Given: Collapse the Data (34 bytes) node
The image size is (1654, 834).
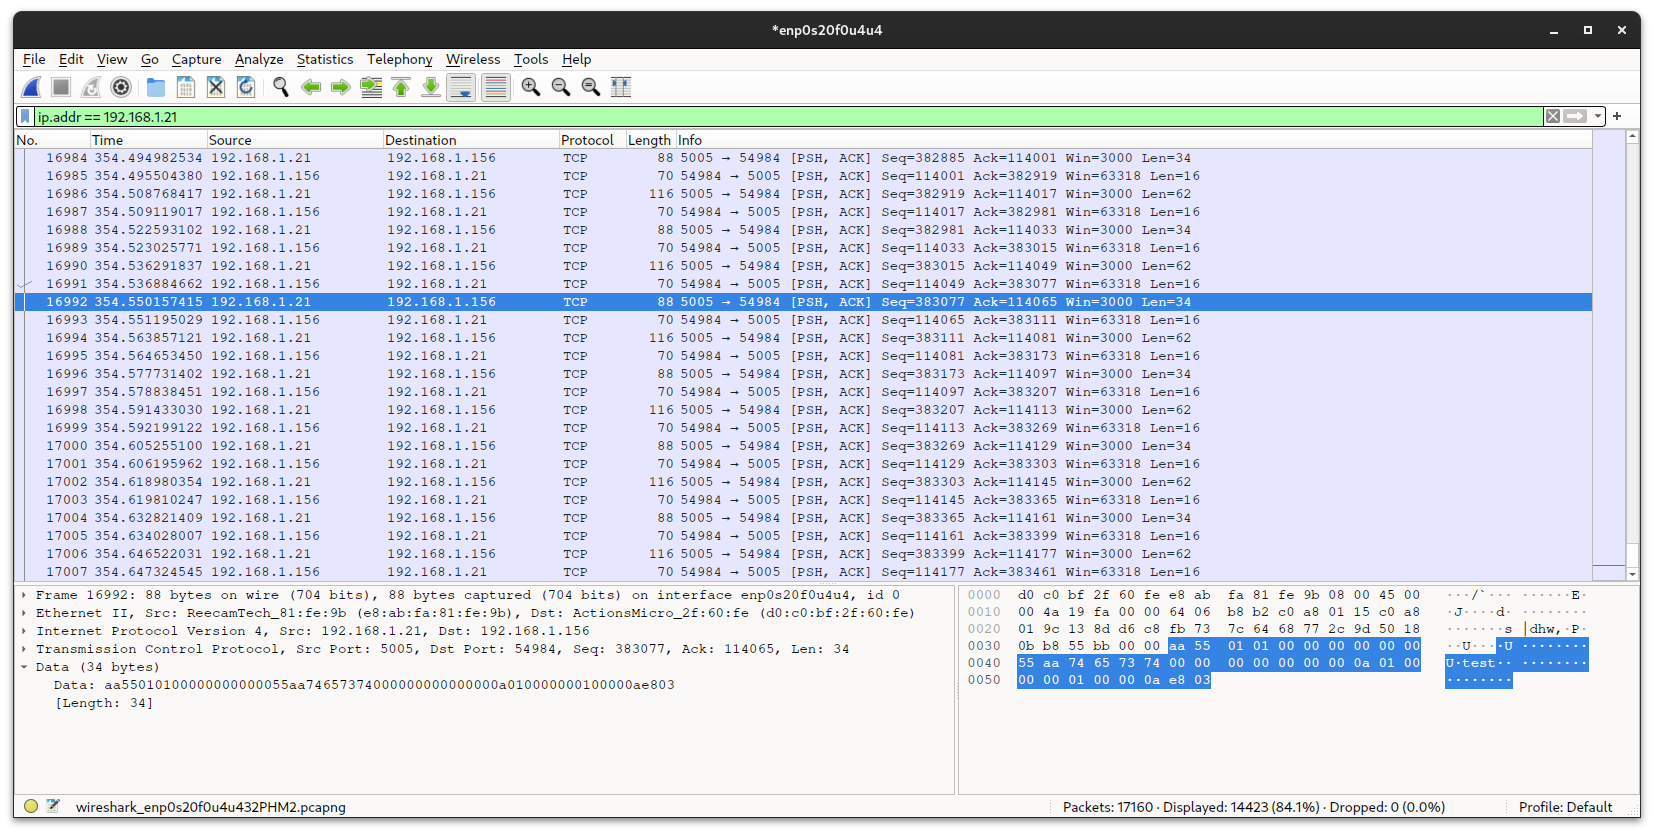Looking at the screenshot, I should 24,667.
